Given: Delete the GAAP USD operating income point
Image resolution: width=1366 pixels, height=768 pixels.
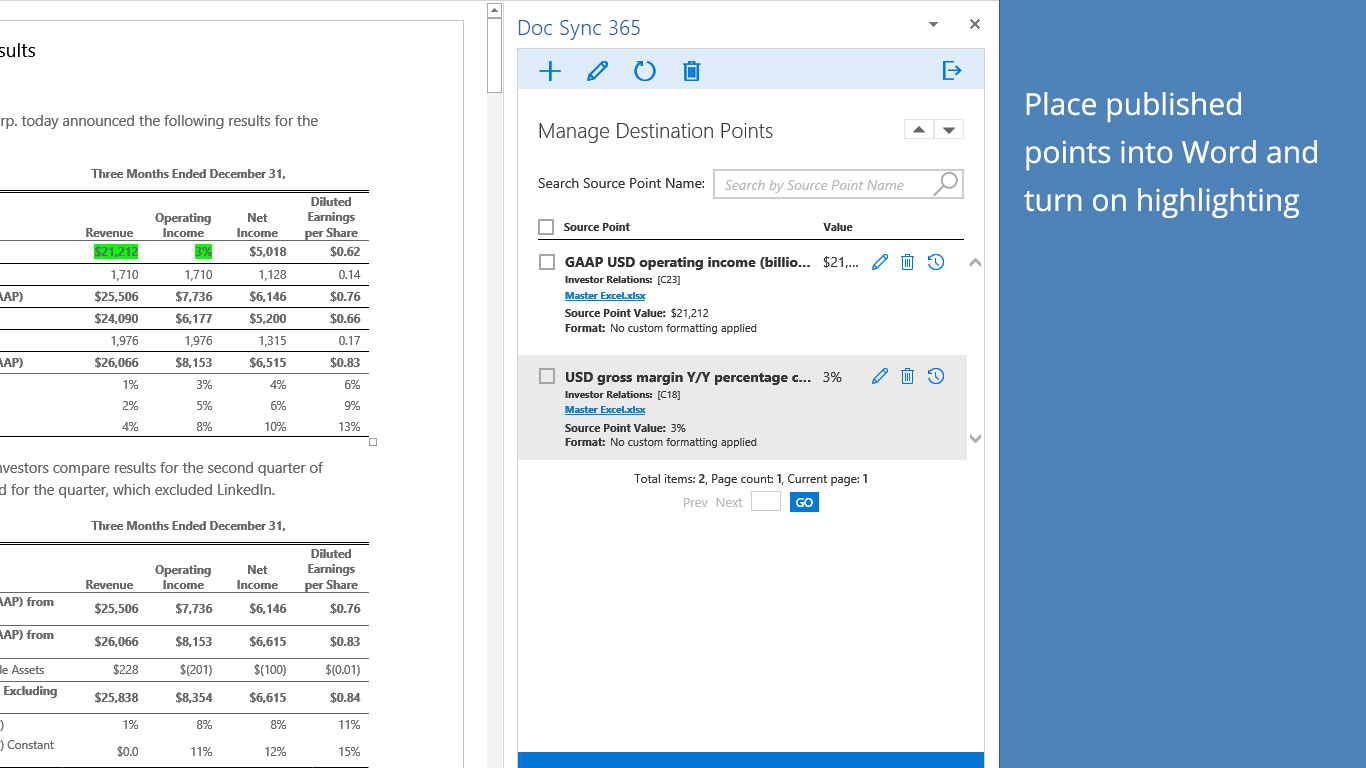Looking at the screenshot, I should click(x=907, y=262).
